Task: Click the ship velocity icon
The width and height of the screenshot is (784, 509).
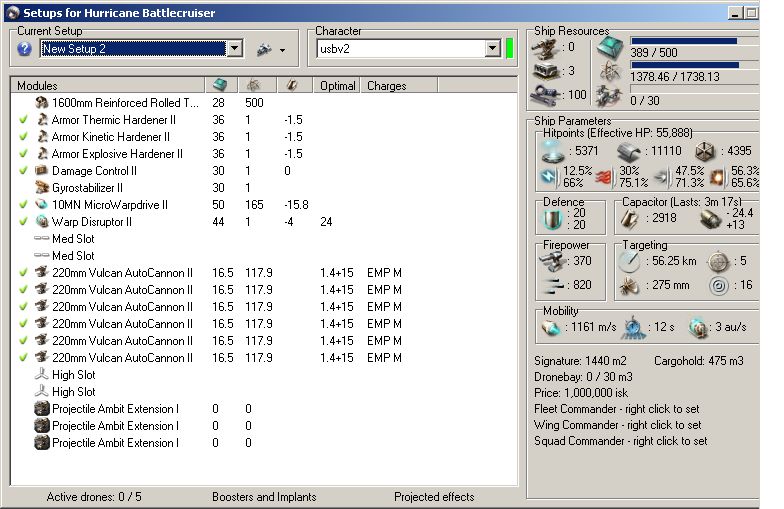Action: [551, 328]
